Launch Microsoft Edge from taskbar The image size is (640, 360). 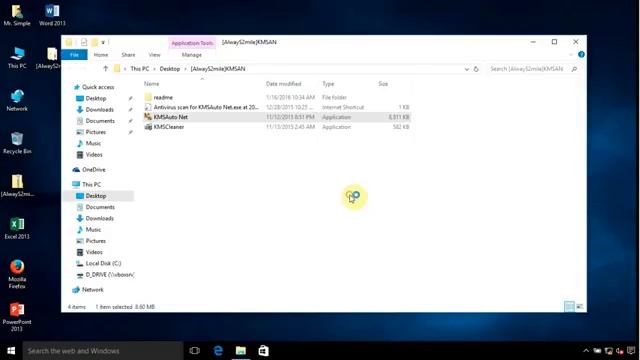point(218,351)
